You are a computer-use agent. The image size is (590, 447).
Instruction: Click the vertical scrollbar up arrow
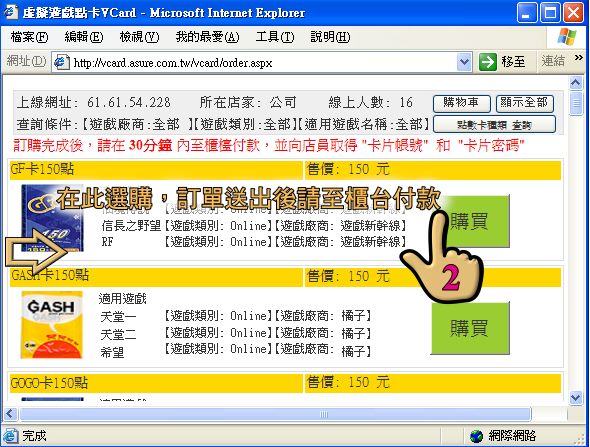(576, 83)
